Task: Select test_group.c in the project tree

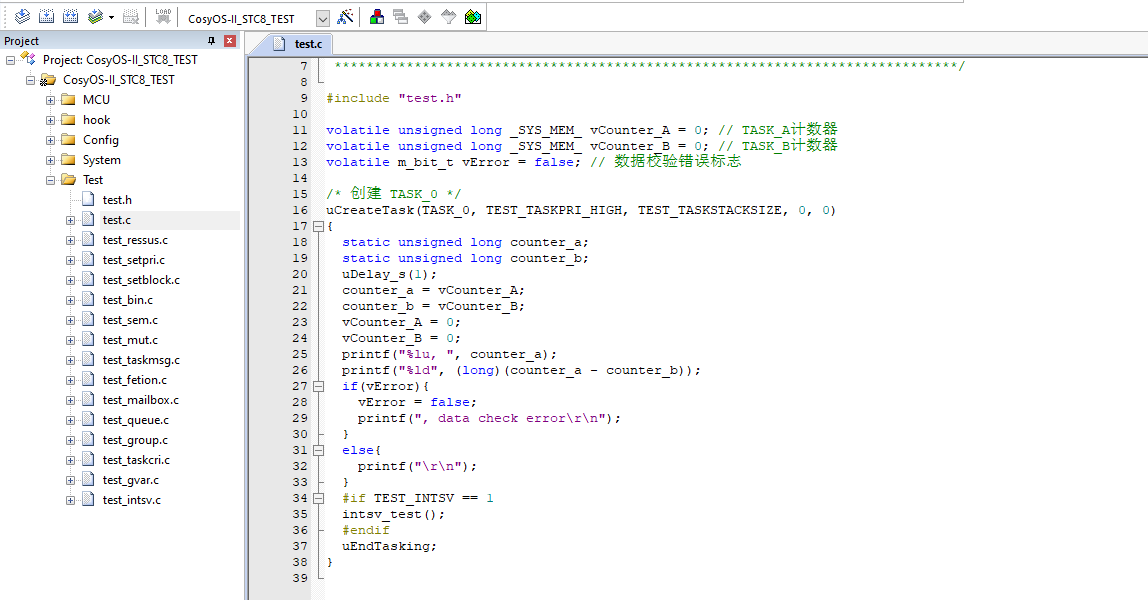Action: 135,440
